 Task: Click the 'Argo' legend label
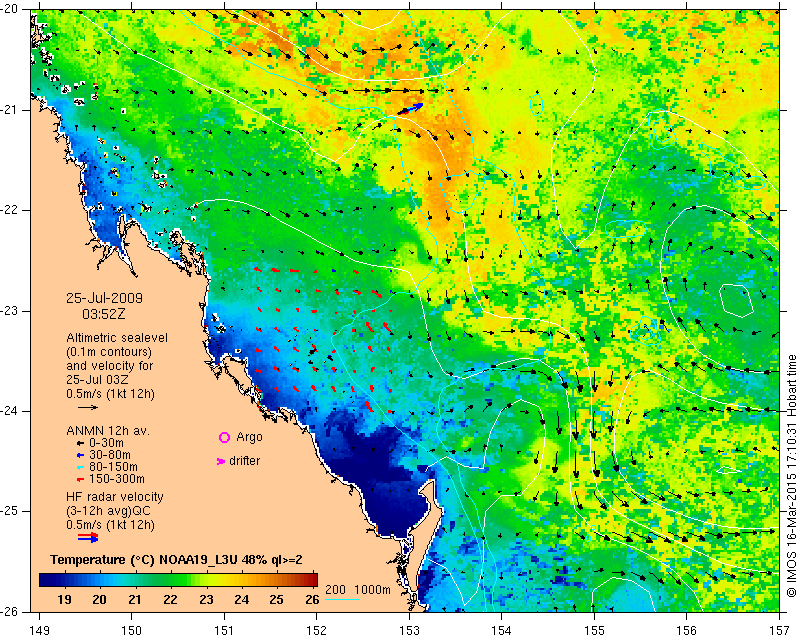click(x=249, y=437)
